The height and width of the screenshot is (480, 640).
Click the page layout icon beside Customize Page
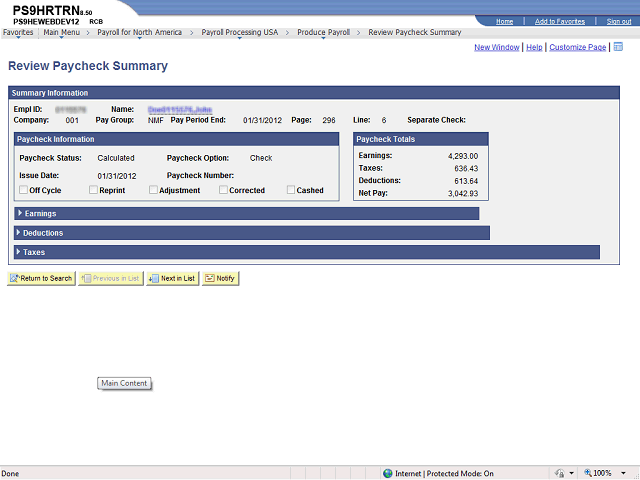tap(618, 47)
